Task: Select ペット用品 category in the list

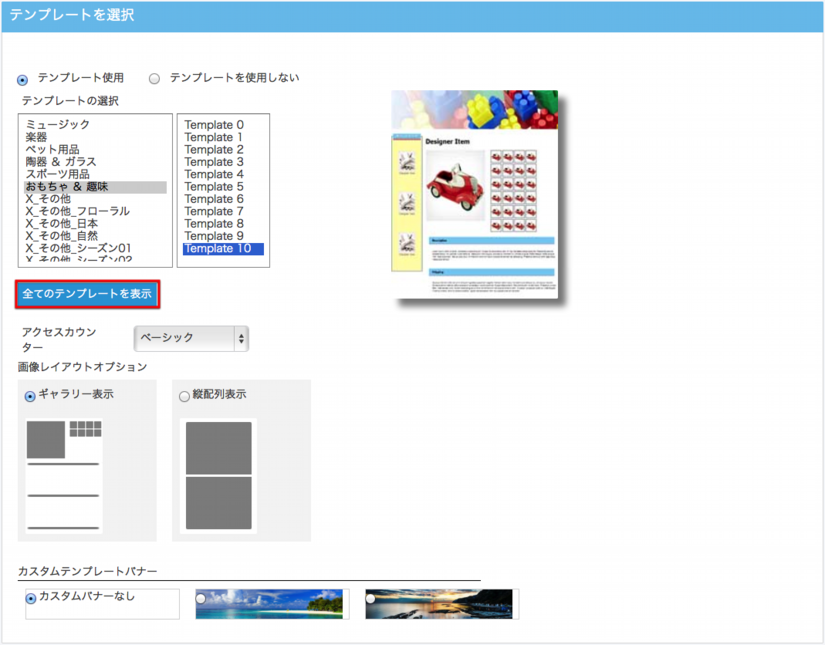Action: coord(53,150)
